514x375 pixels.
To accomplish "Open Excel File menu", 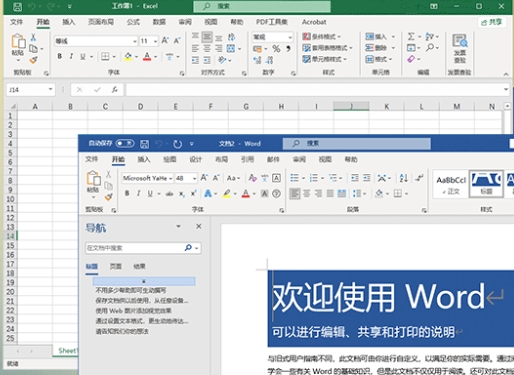I will [16, 22].
